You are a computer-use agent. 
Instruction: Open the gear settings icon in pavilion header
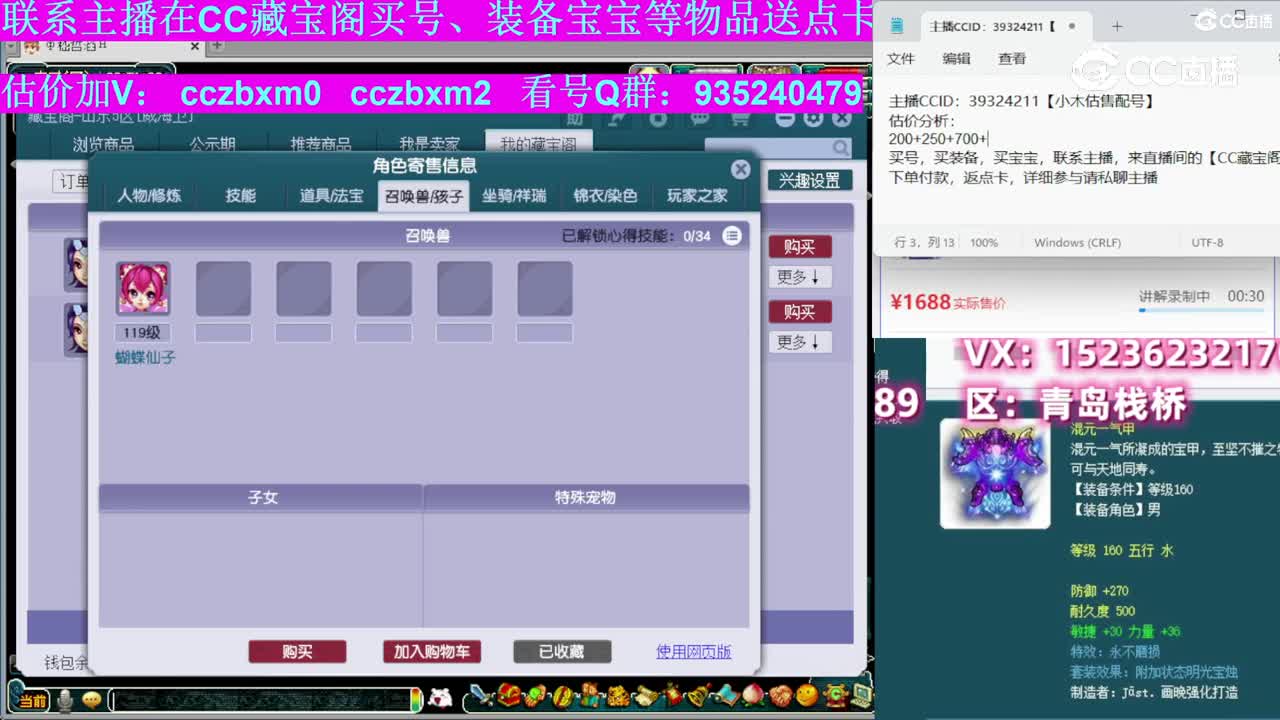point(813,118)
